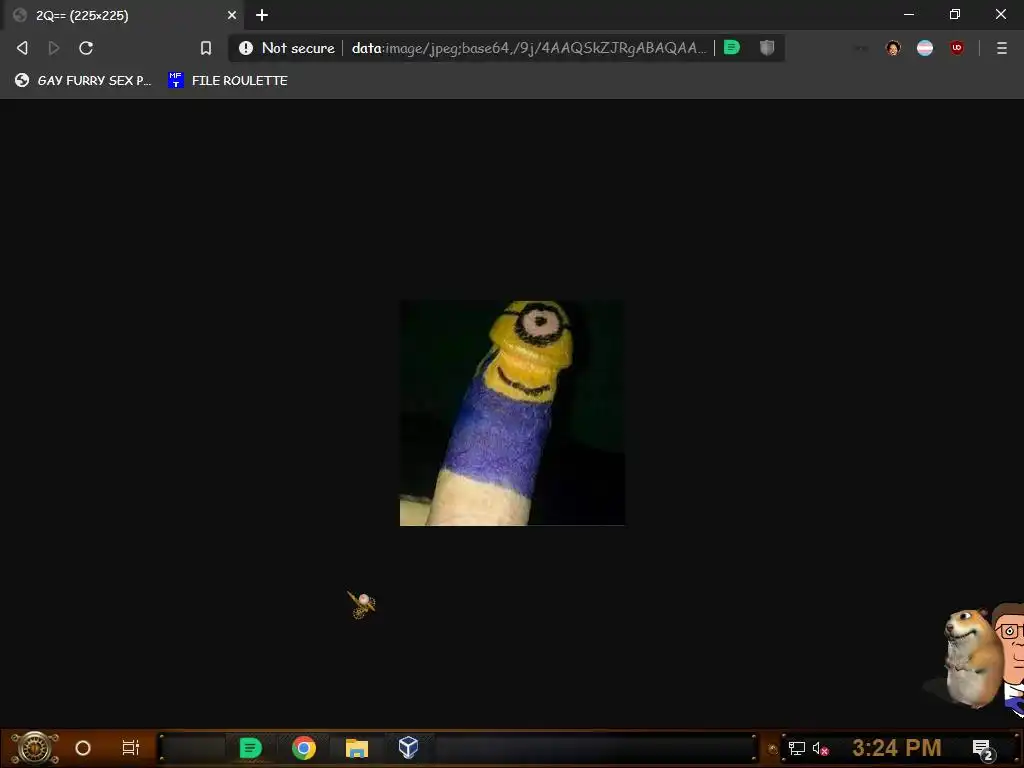Open the green chat app on taskbar
The height and width of the screenshot is (768, 1024).
pos(250,748)
